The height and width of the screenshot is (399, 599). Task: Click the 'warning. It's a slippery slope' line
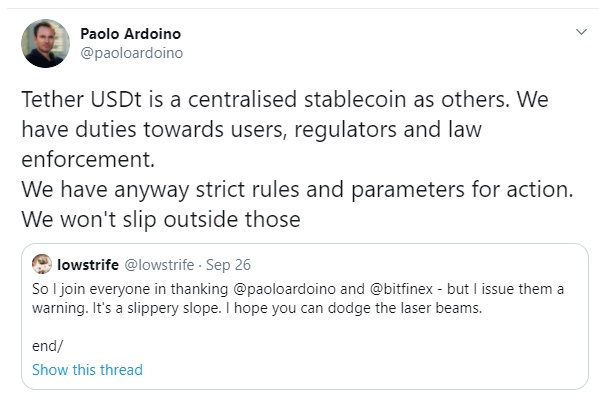pyautogui.click(x=257, y=308)
